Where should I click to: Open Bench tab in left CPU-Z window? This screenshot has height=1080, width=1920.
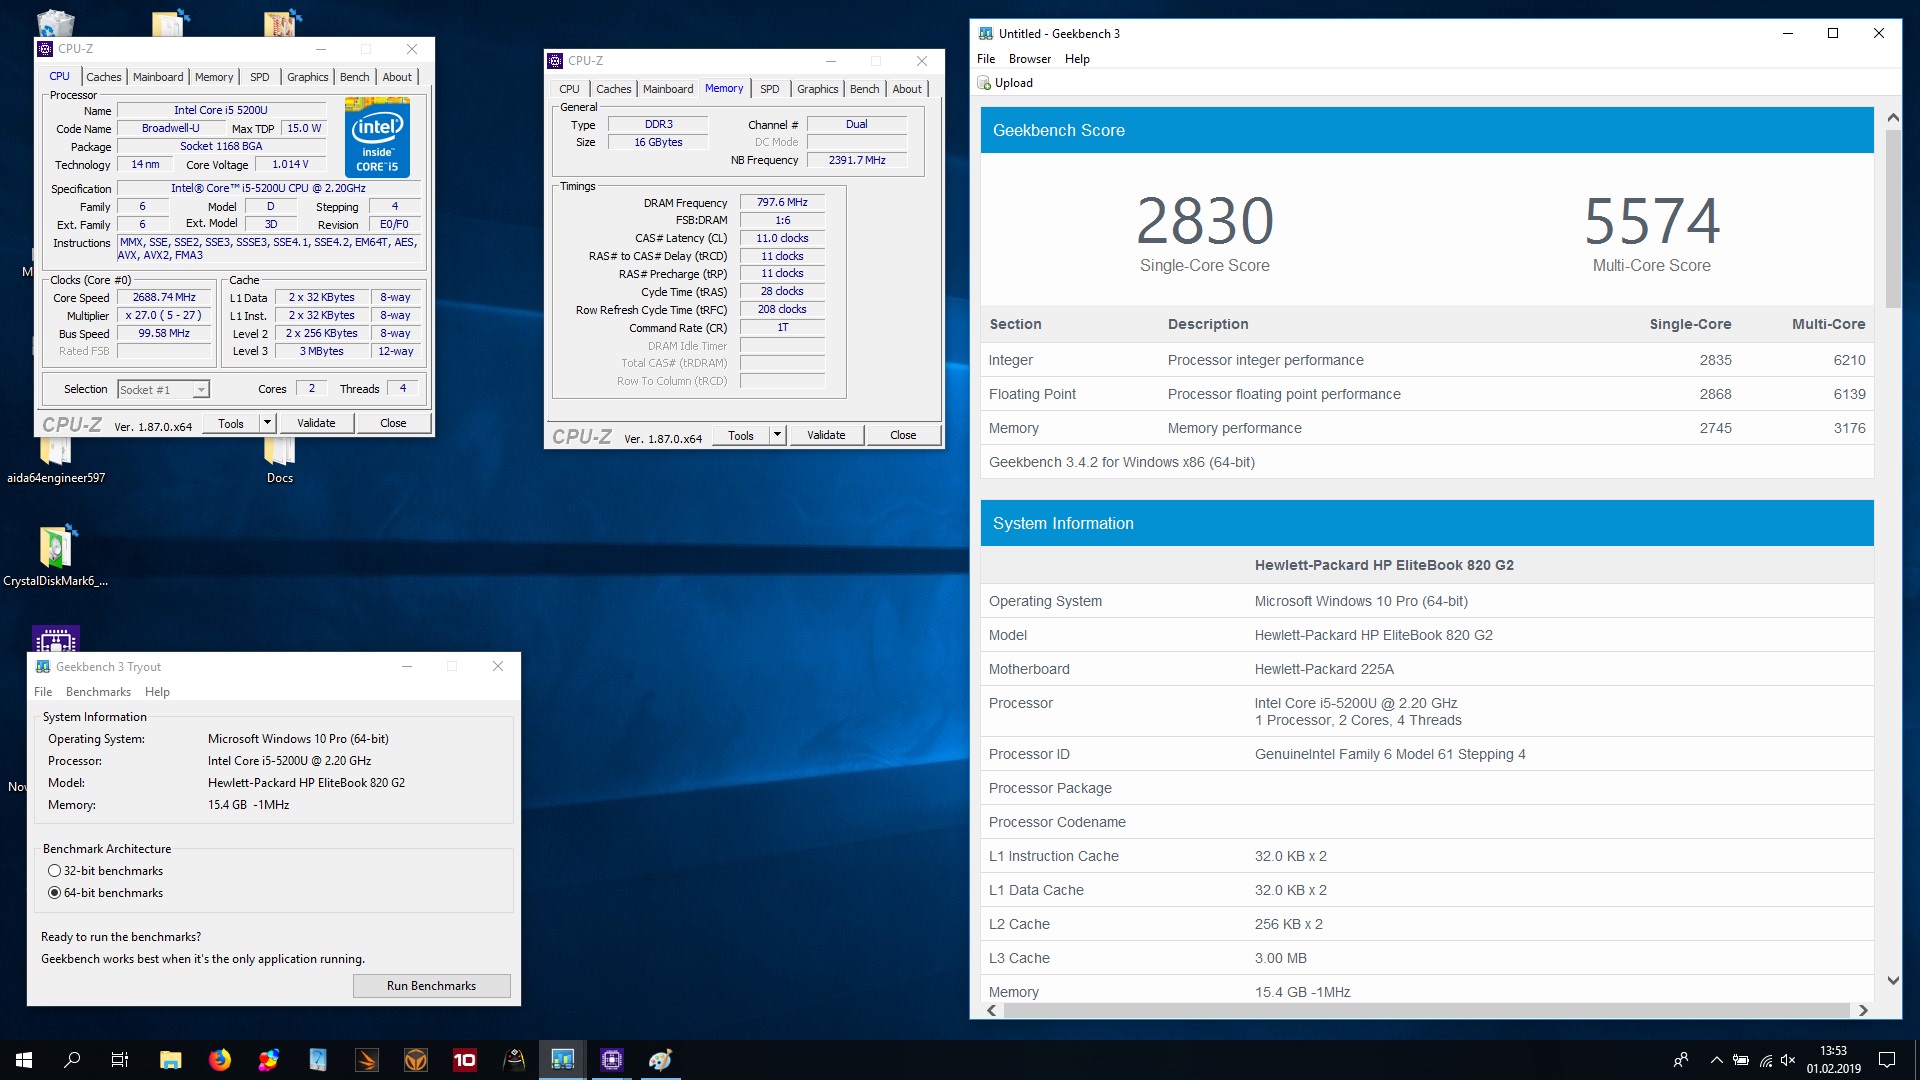pos(354,77)
